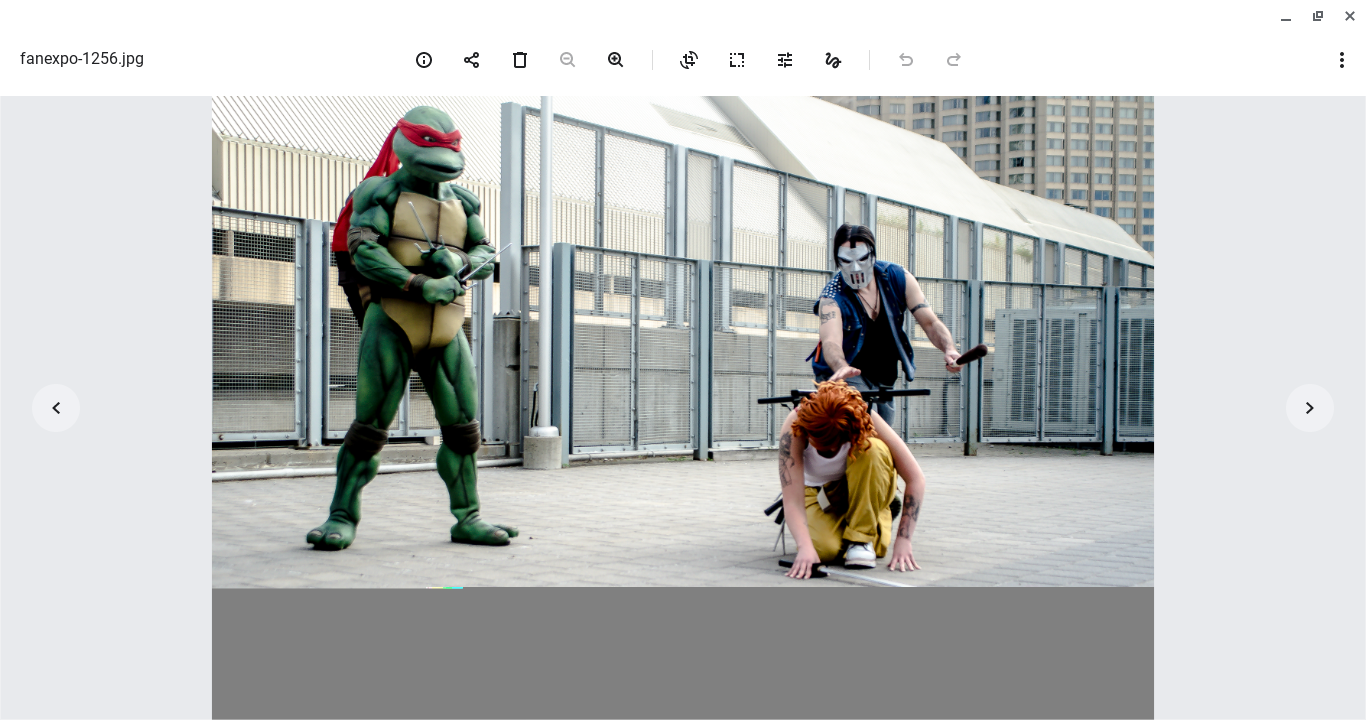Delete the current photo
The width and height of the screenshot is (1366, 720).
(520, 60)
